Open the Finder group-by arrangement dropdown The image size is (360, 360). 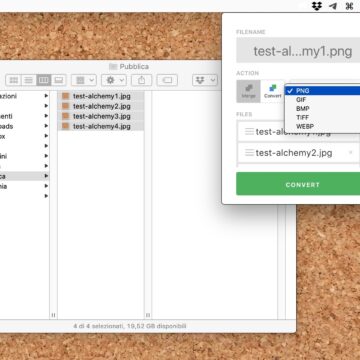pyautogui.click(x=84, y=80)
